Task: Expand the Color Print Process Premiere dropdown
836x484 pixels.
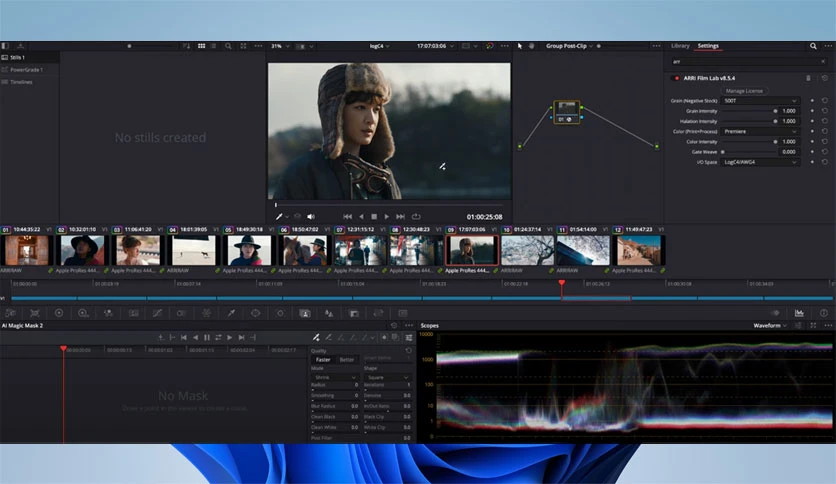Action: click(760, 131)
